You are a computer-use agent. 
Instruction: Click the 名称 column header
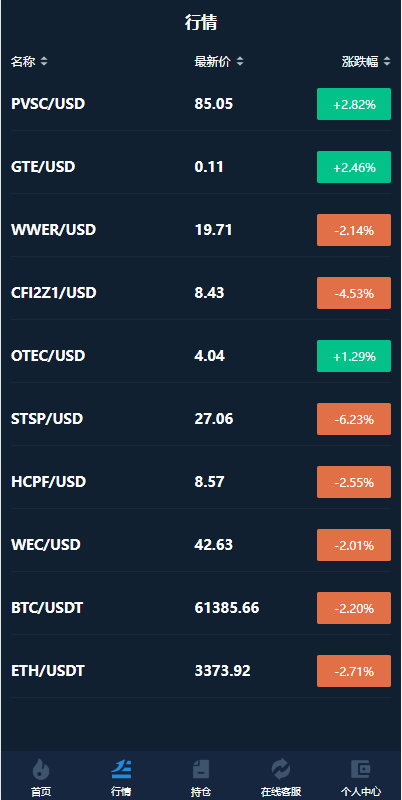coord(23,62)
